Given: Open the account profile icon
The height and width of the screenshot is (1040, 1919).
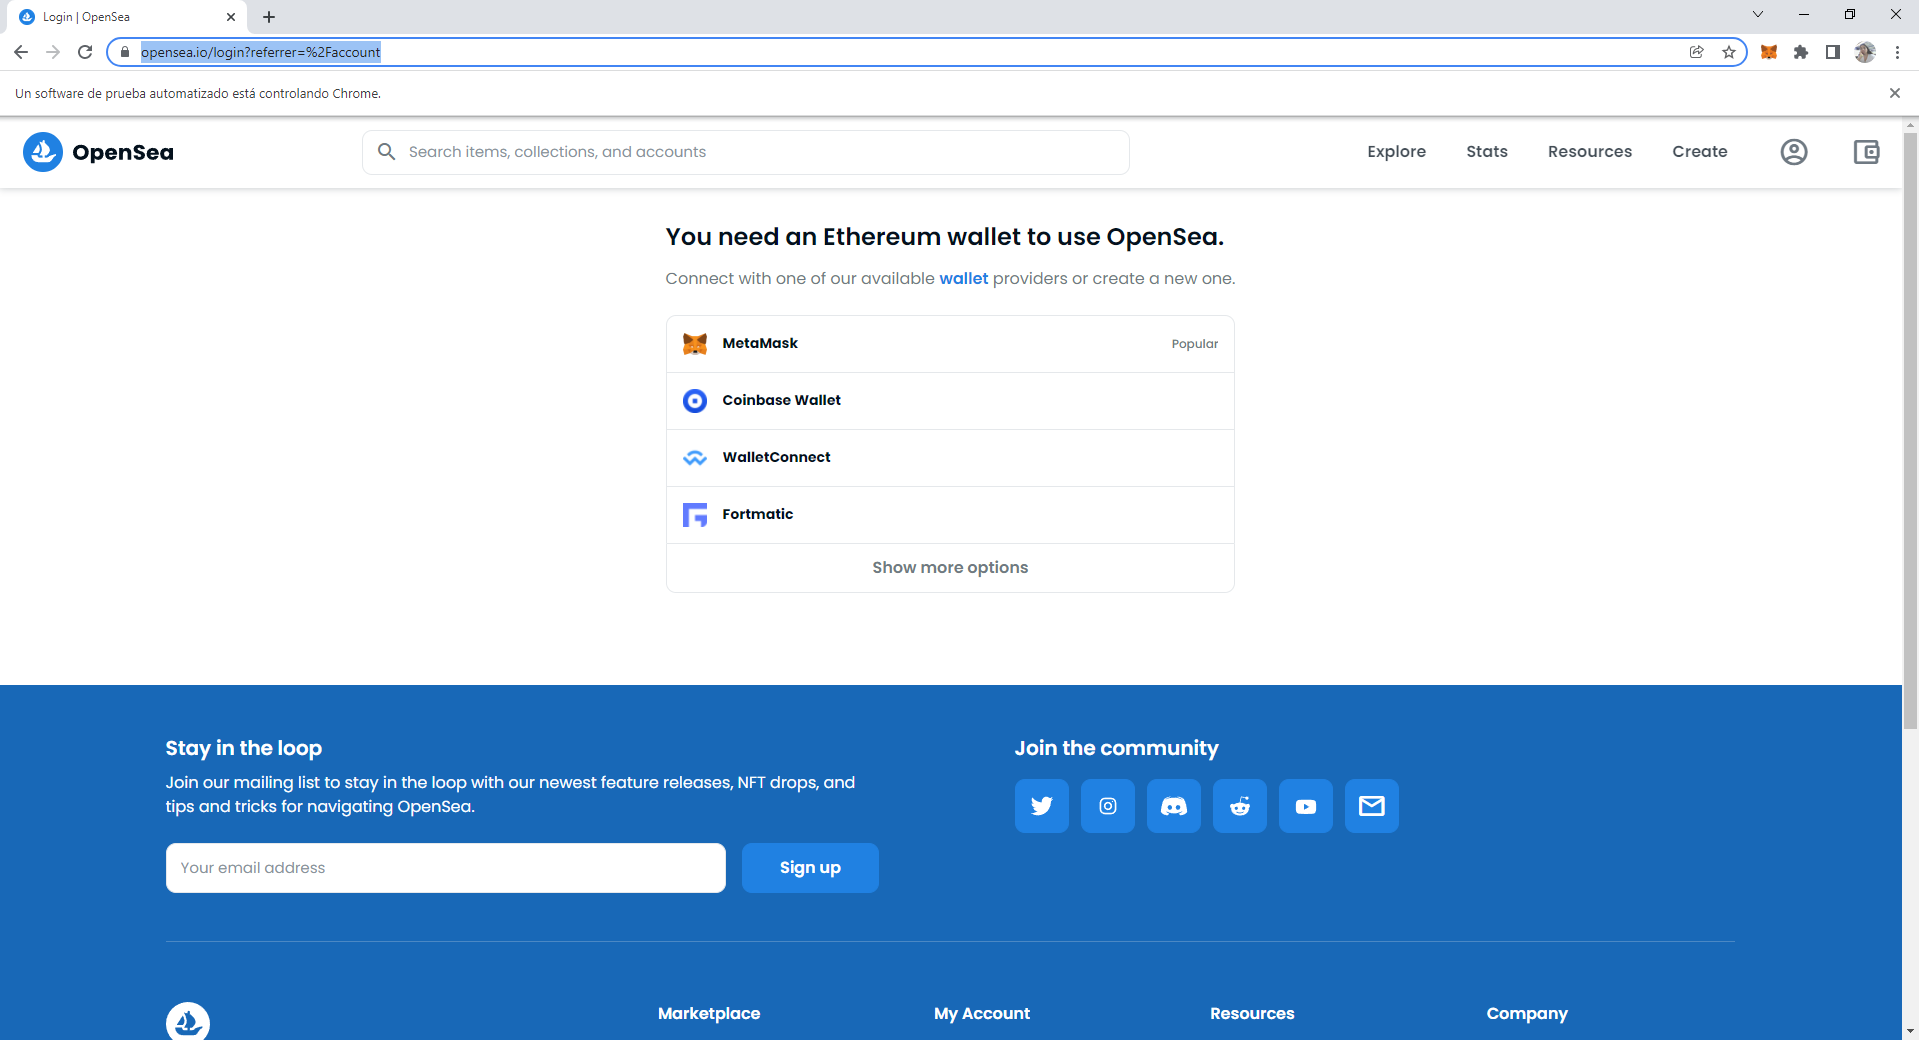Looking at the screenshot, I should 1794,152.
